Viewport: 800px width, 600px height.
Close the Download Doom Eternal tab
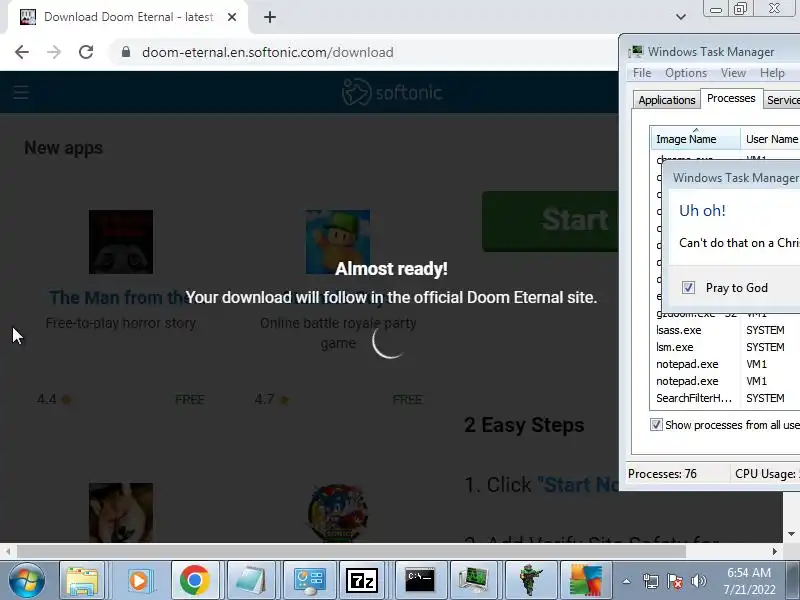(232, 17)
